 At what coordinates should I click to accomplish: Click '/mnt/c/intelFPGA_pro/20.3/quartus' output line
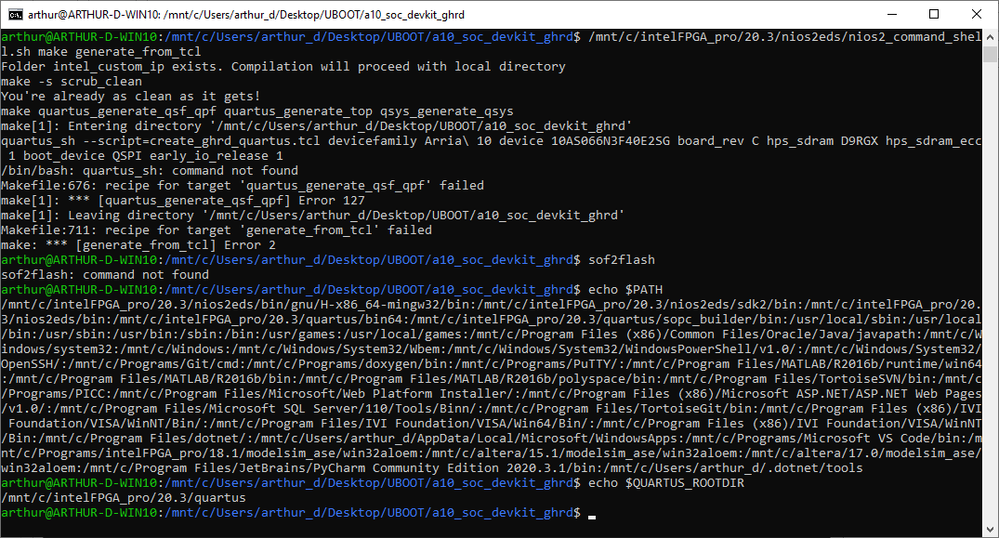123,498
